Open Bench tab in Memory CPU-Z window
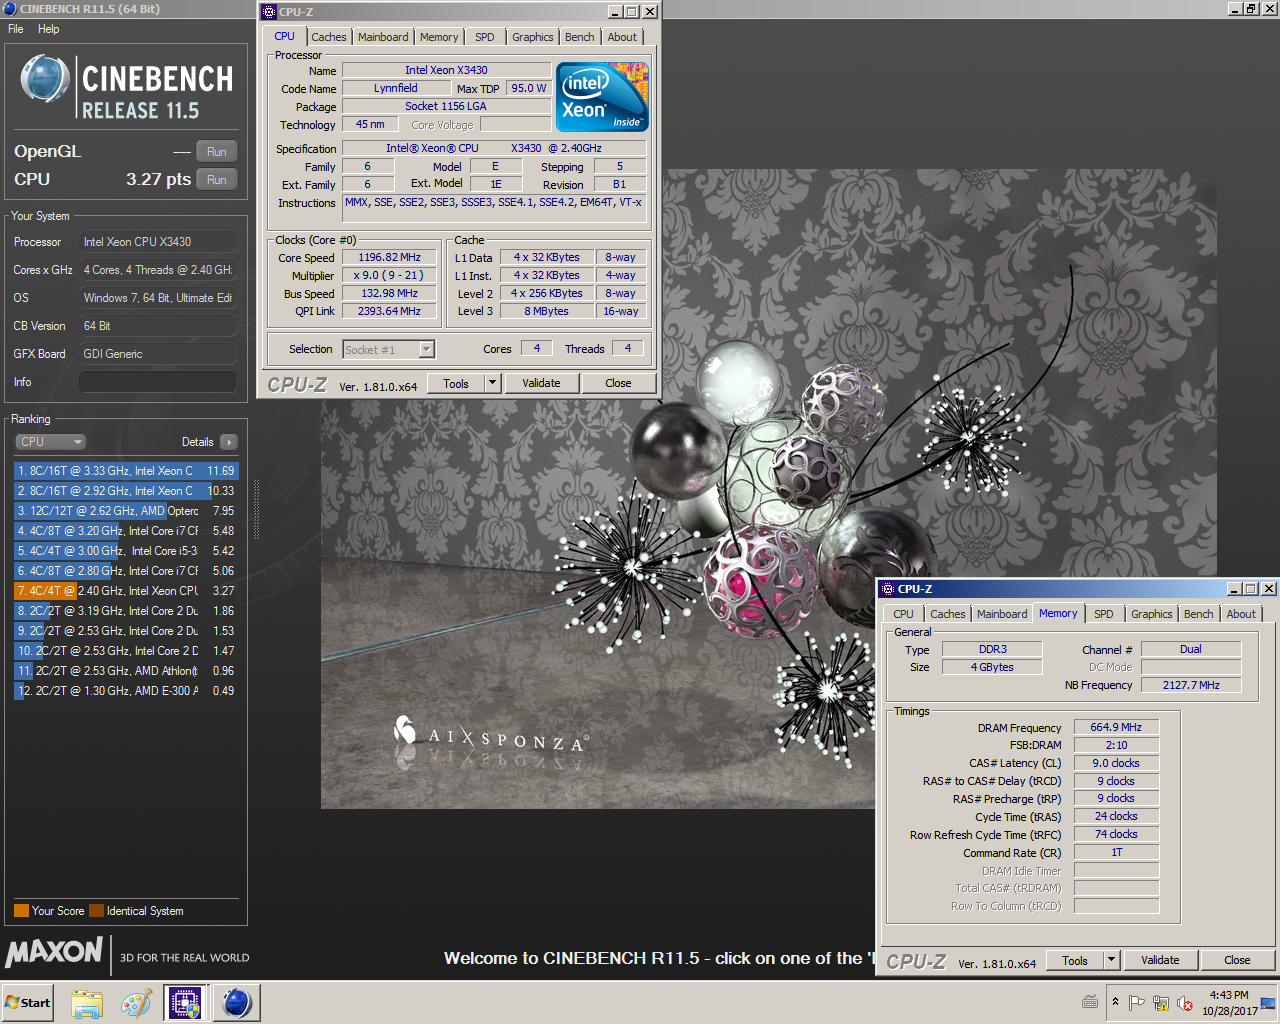Screen dimensions: 1280x1024 1199,614
